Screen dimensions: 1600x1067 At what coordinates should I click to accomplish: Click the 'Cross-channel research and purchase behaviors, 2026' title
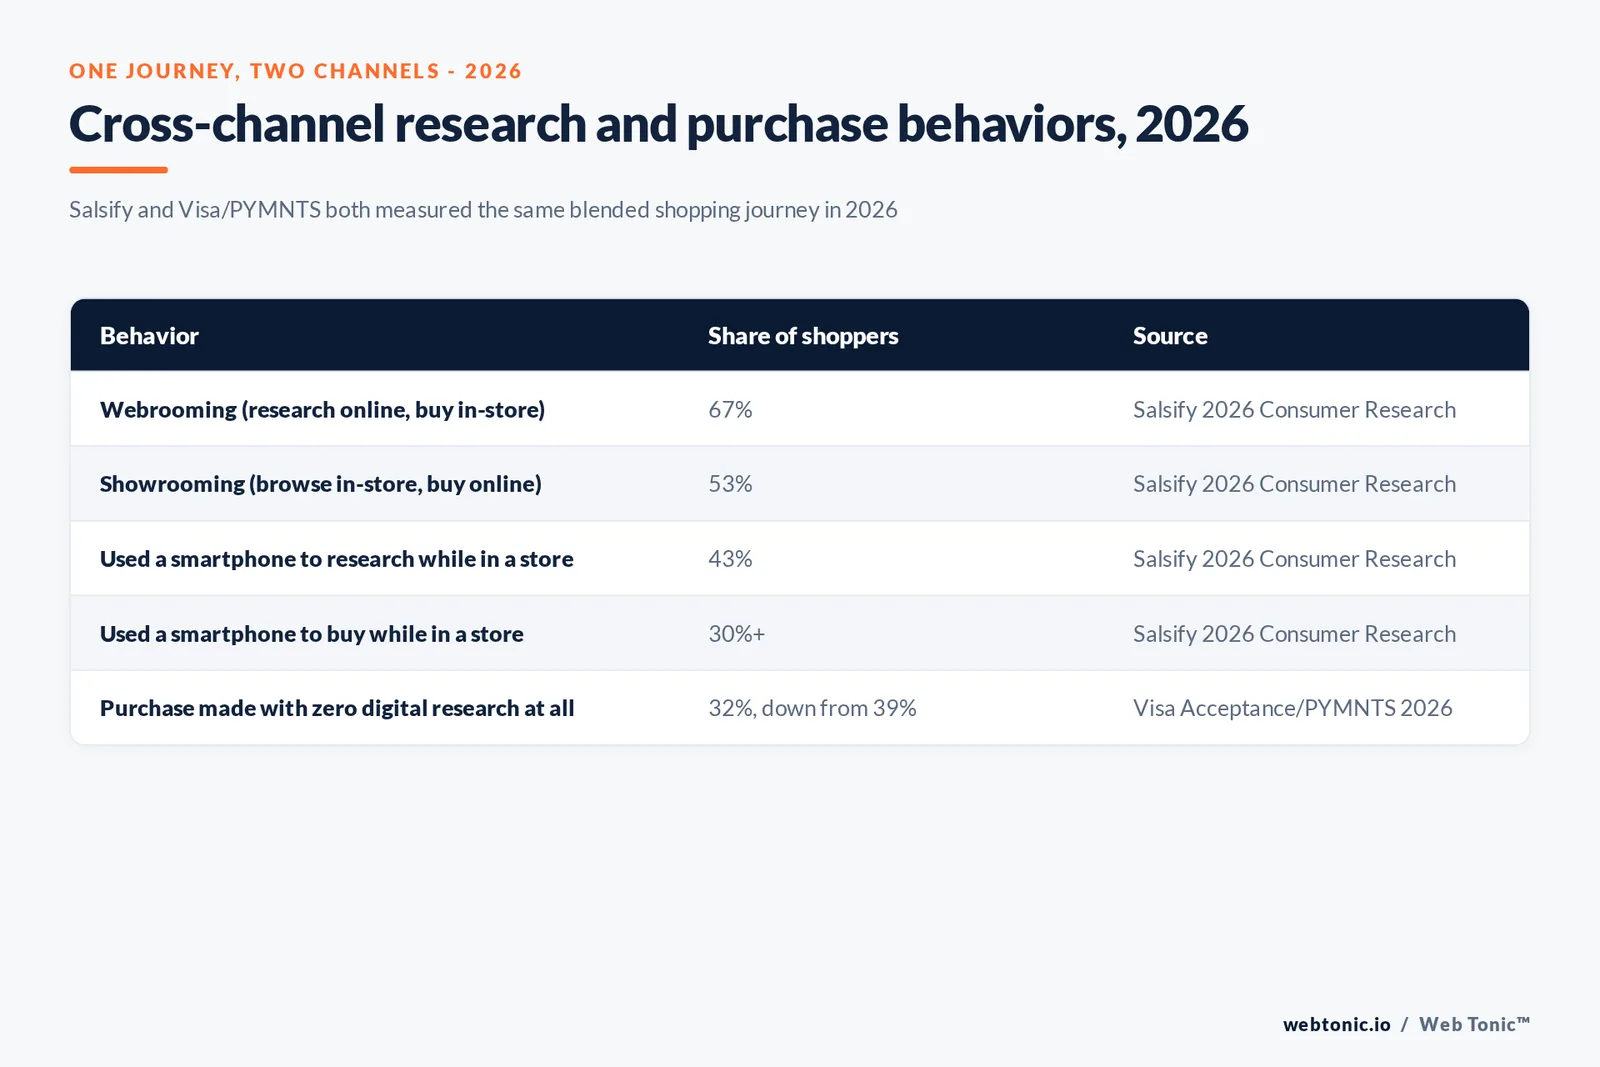coord(658,124)
